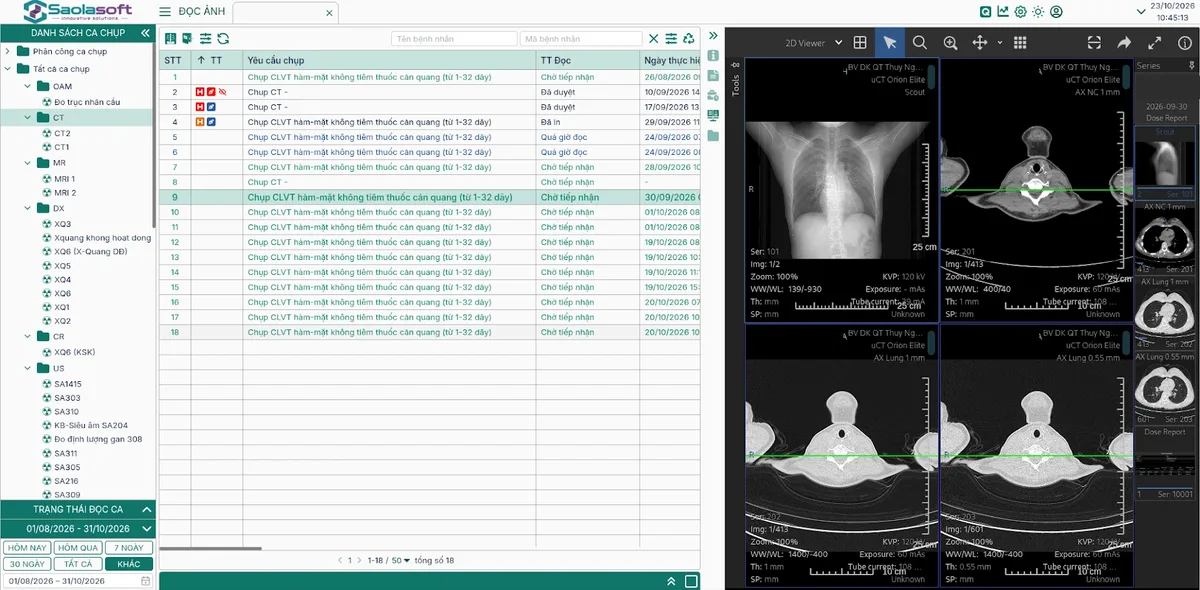Filter cases by 7 NGÀY button

pyautogui.click(x=129, y=547)
